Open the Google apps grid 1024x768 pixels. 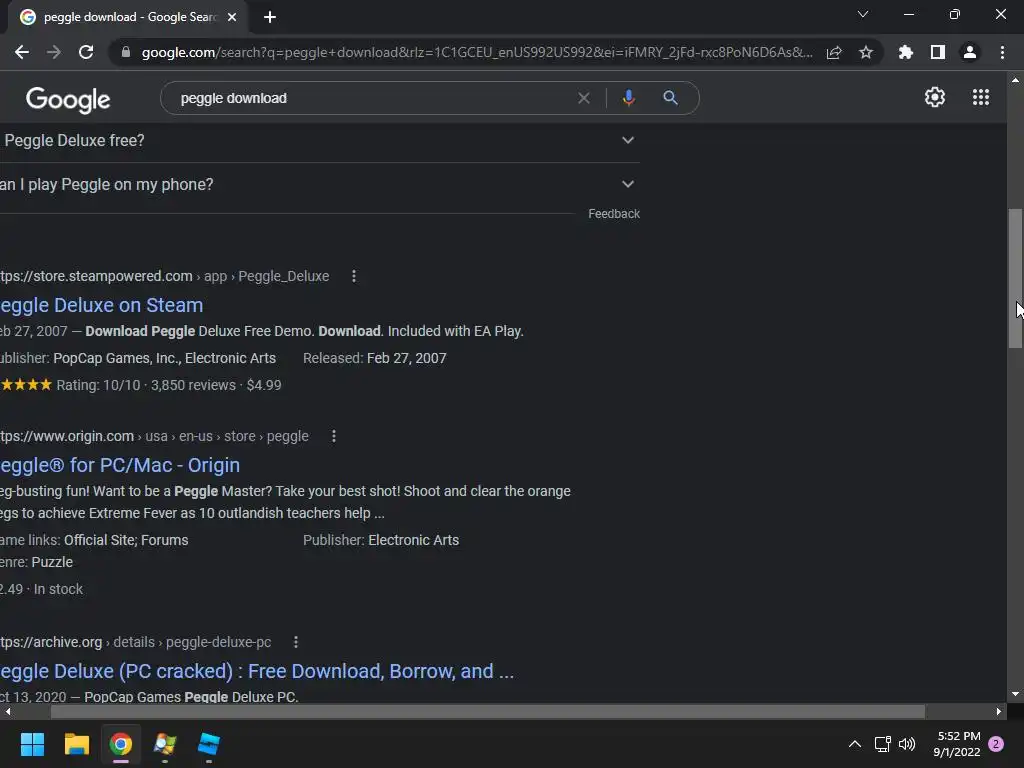tap(981, 97)
